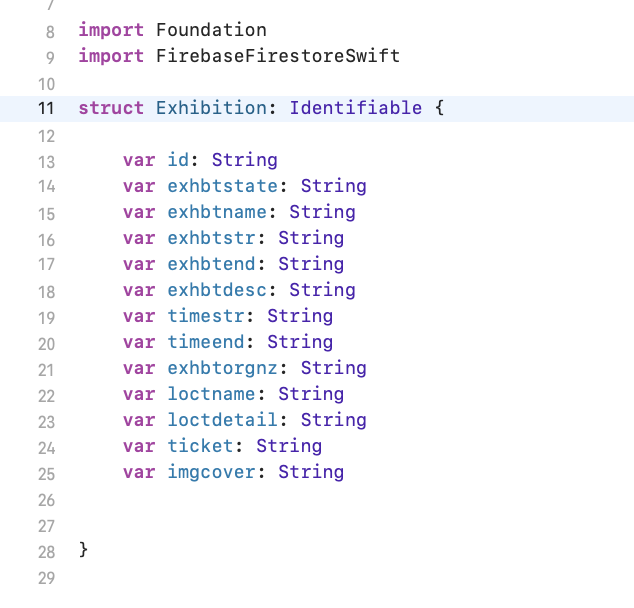Click the Foundation import name

tap(211, 30)
